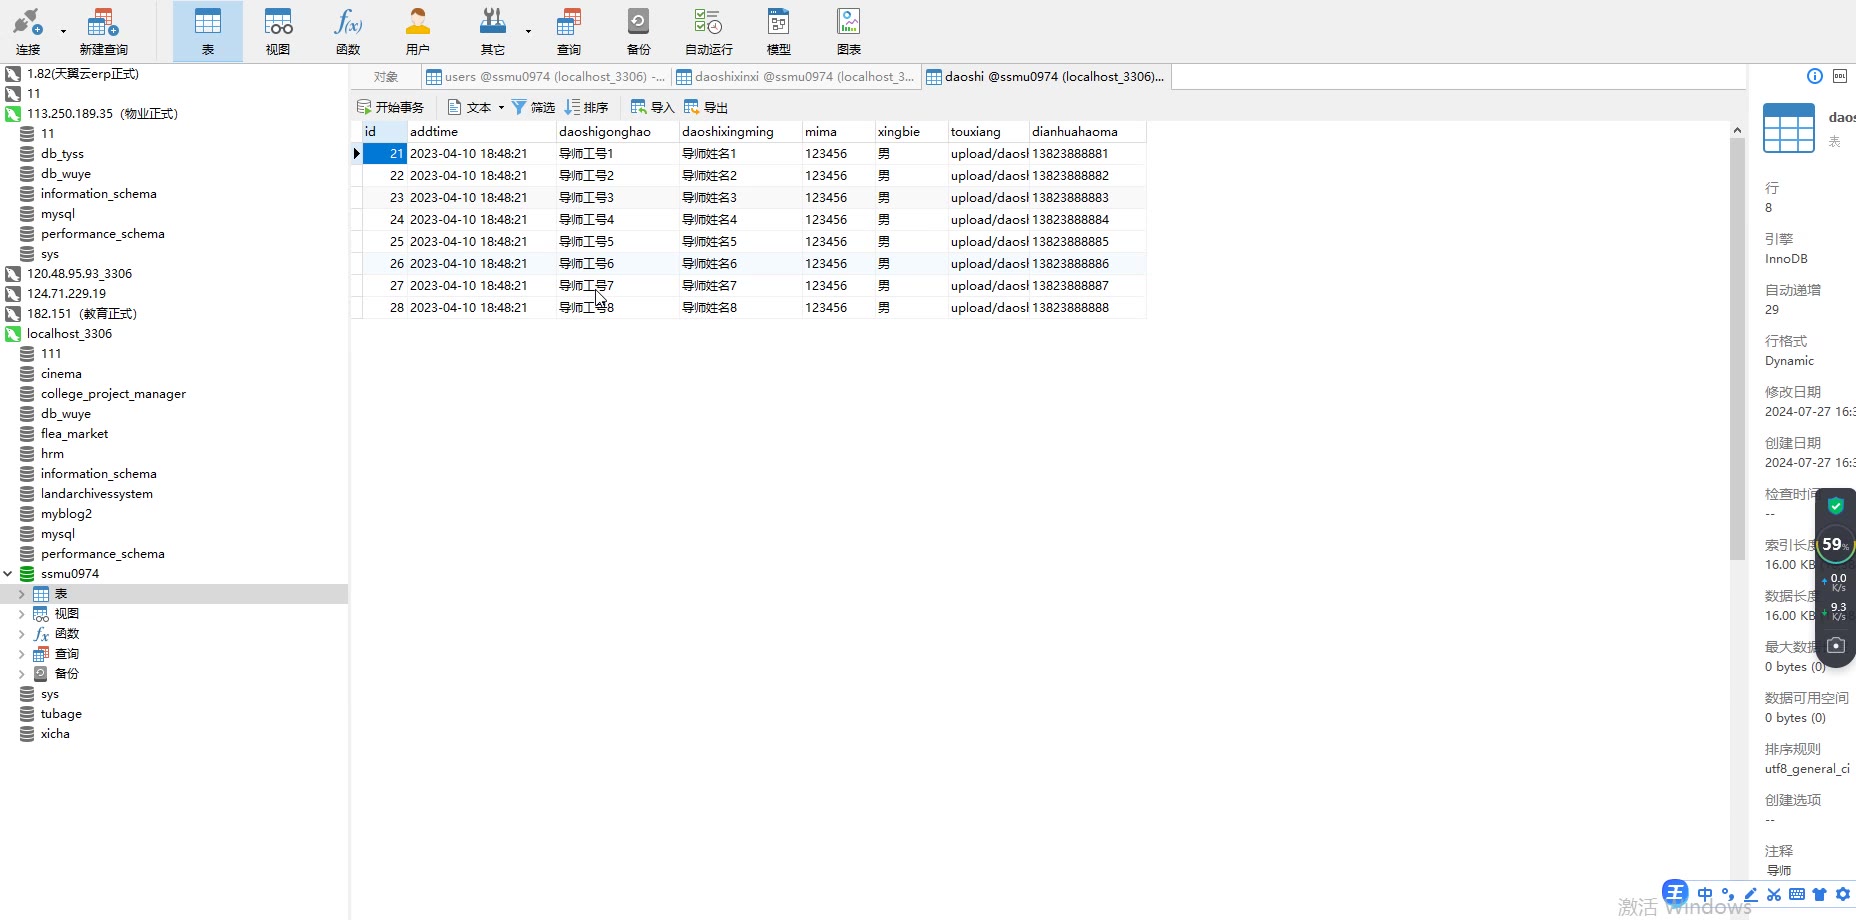Select the 120.48.95.93_3306 connection
1856x920 pixels.
pos(79,274)
